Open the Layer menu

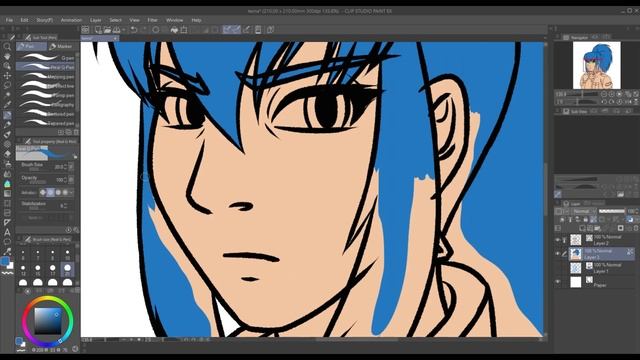pos(96,20)
